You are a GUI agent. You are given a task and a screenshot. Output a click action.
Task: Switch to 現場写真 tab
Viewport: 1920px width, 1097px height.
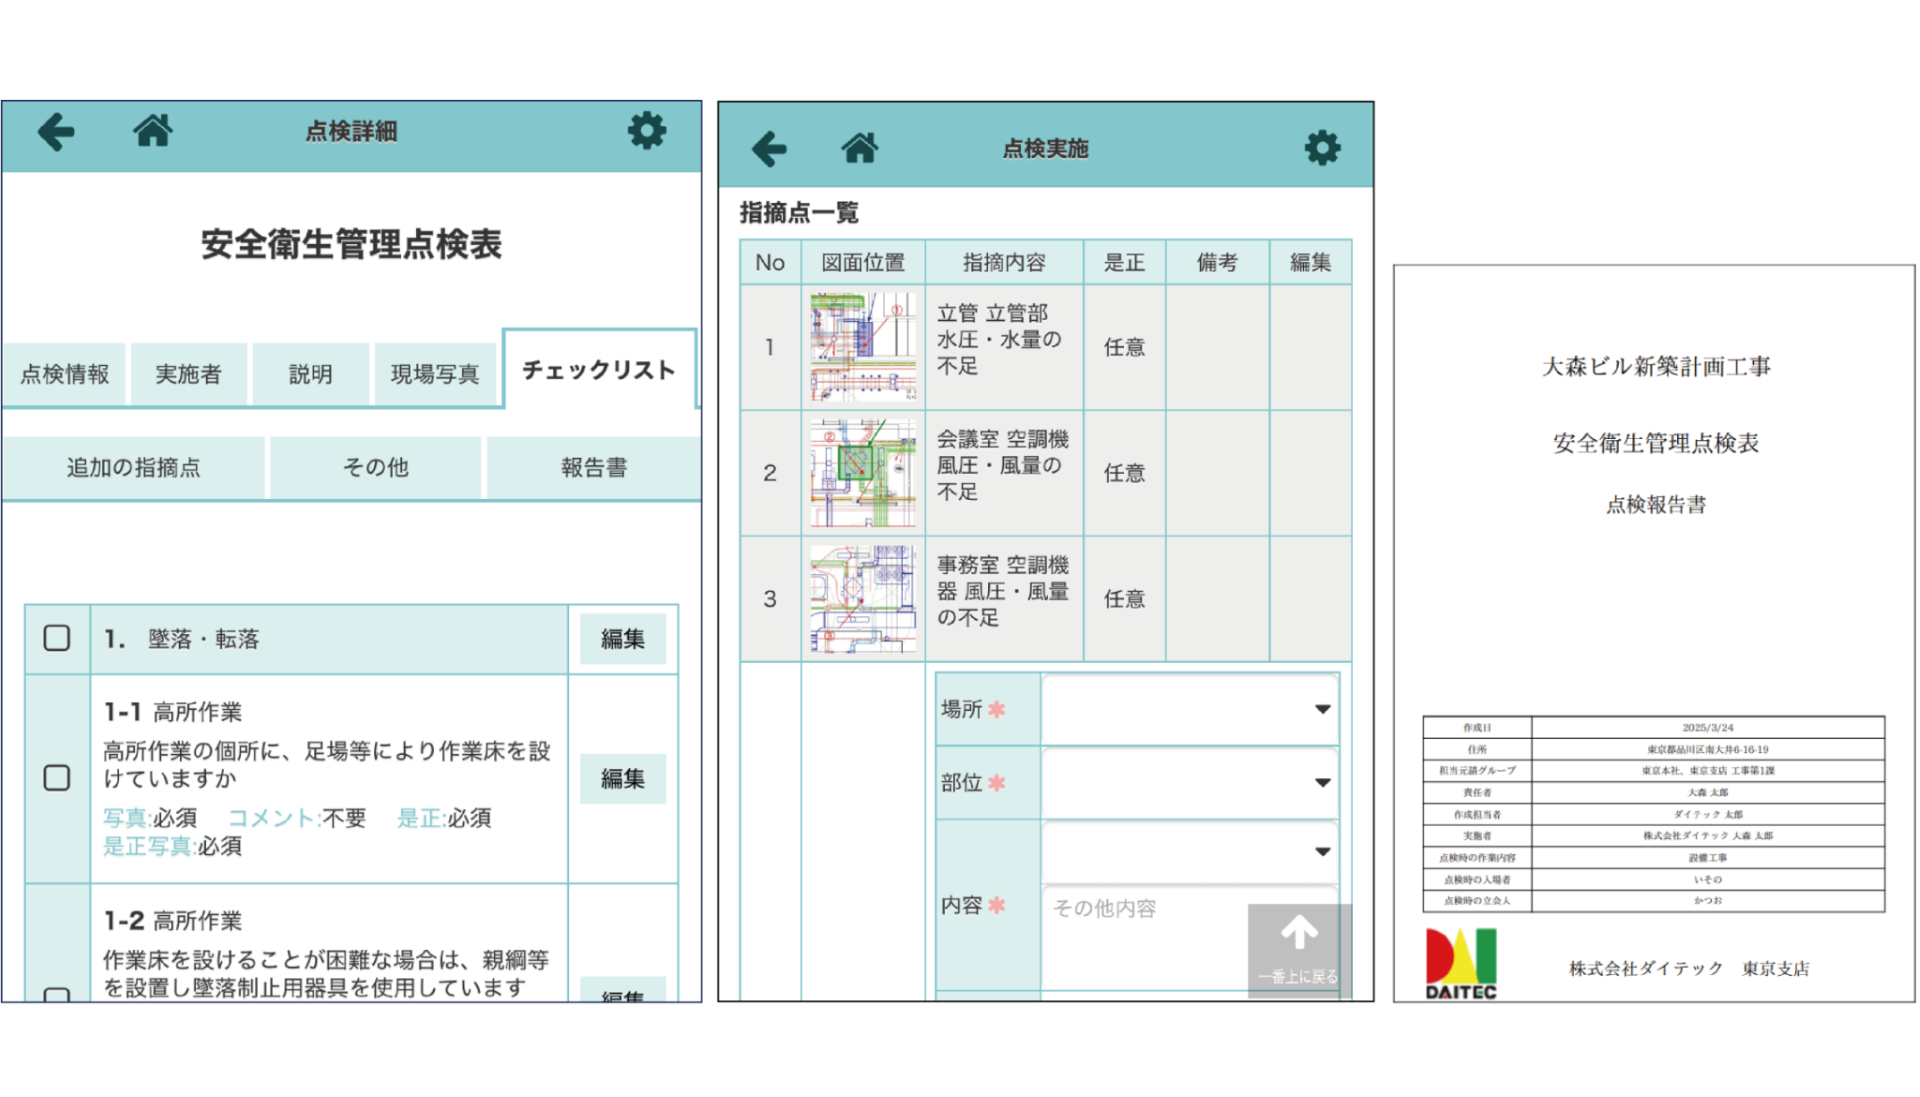tap(435, 374)
